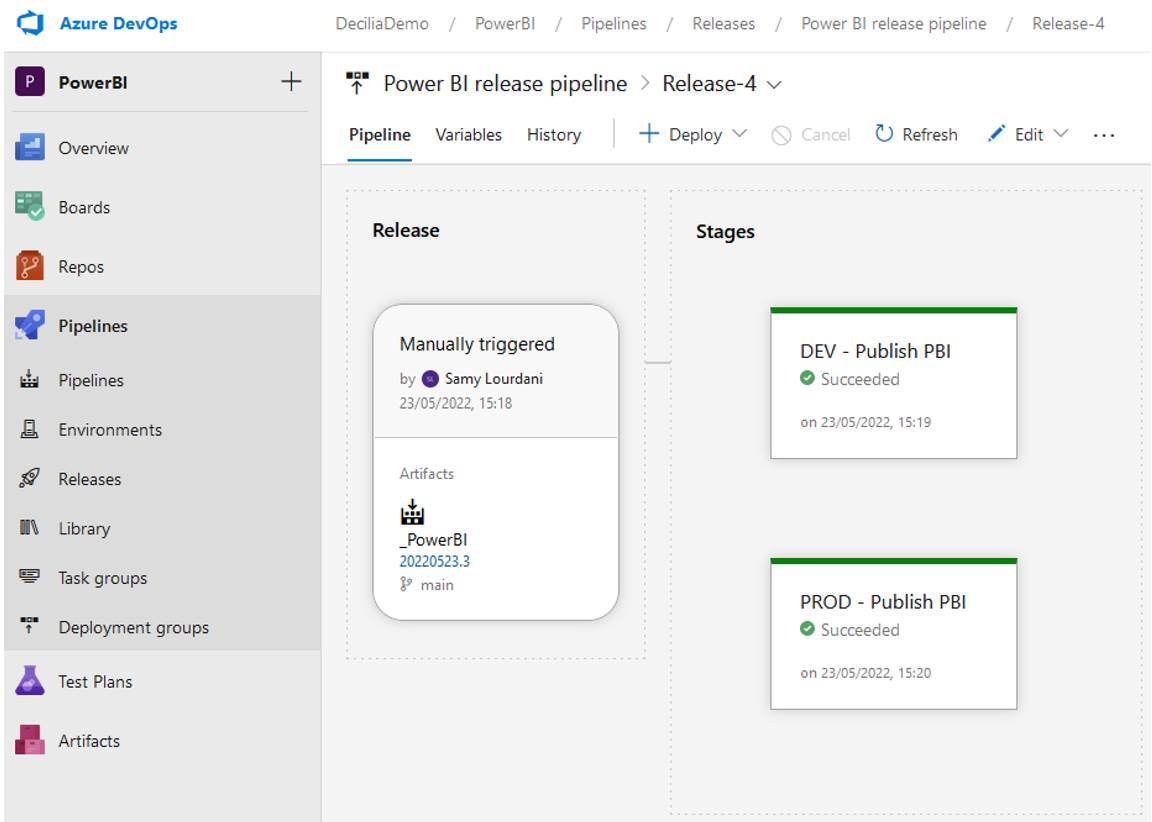Click the Samy Lourdani name
The image size is (1152, 822).
(494, 379)
